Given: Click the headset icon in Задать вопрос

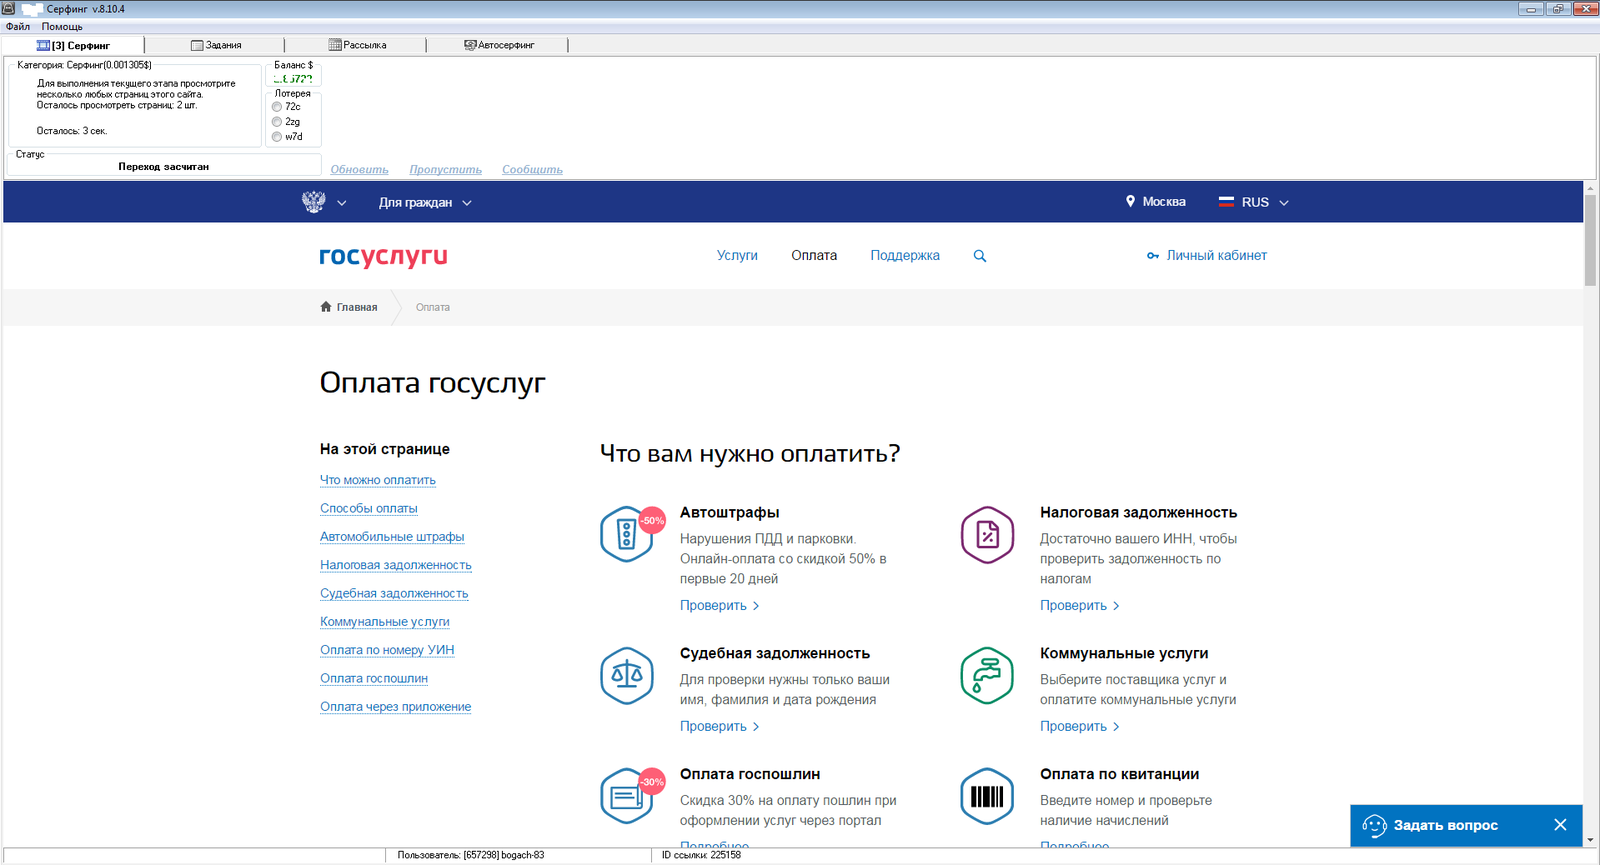Looking at the screenshot, I should (x=1375, y=825).
